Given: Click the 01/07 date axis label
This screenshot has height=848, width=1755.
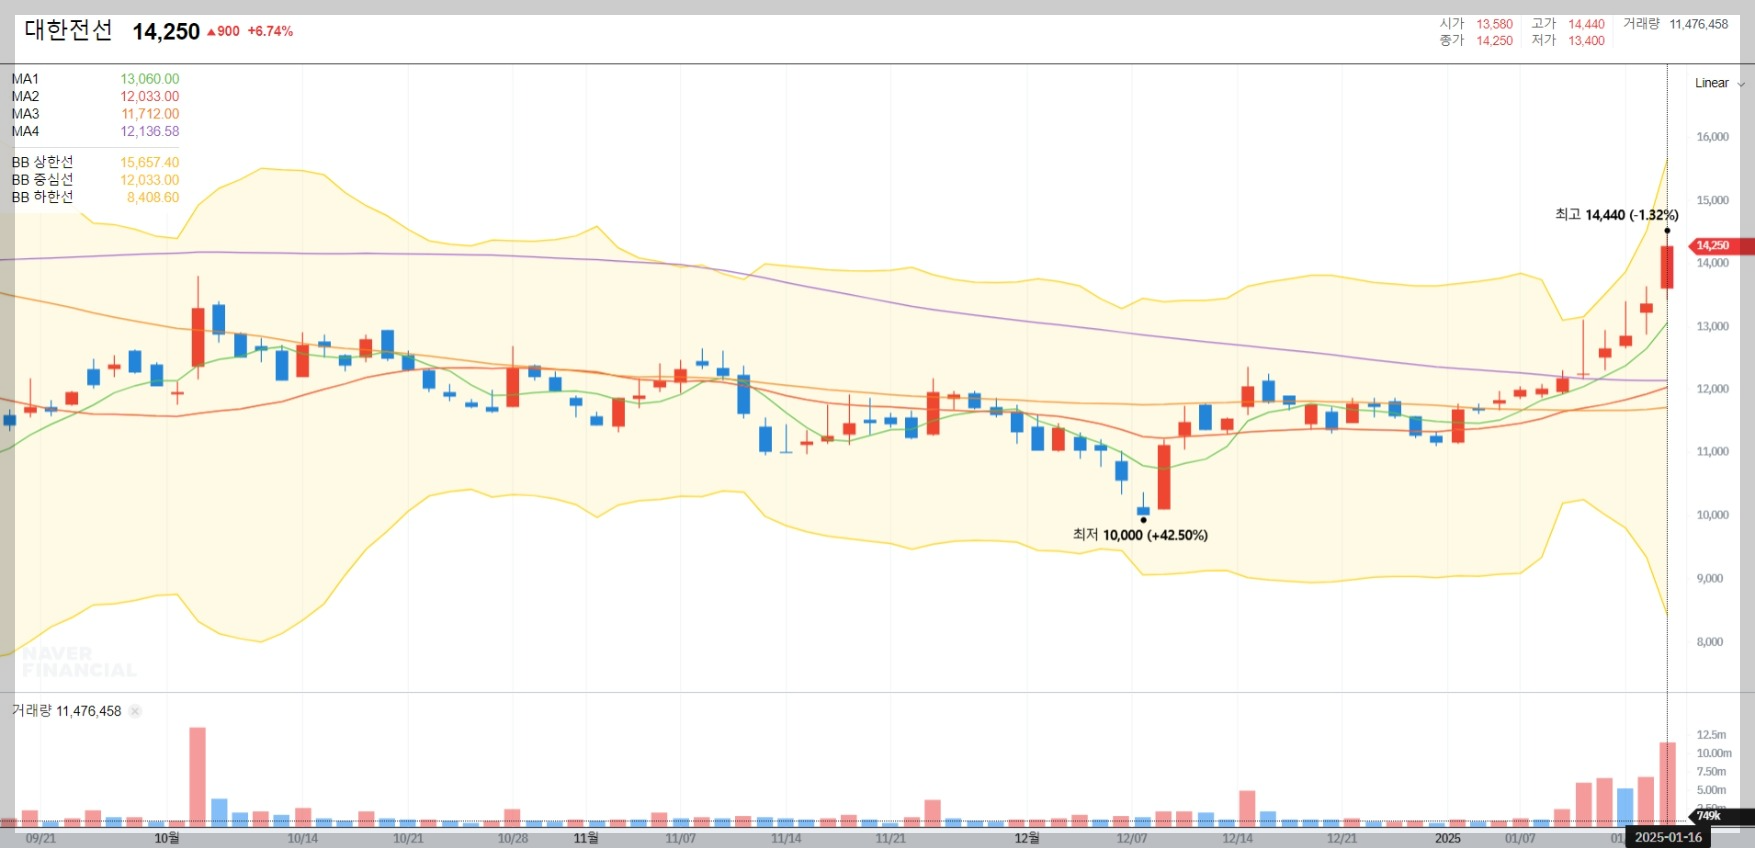Looking at the screenshot, I should (1520, 838).
